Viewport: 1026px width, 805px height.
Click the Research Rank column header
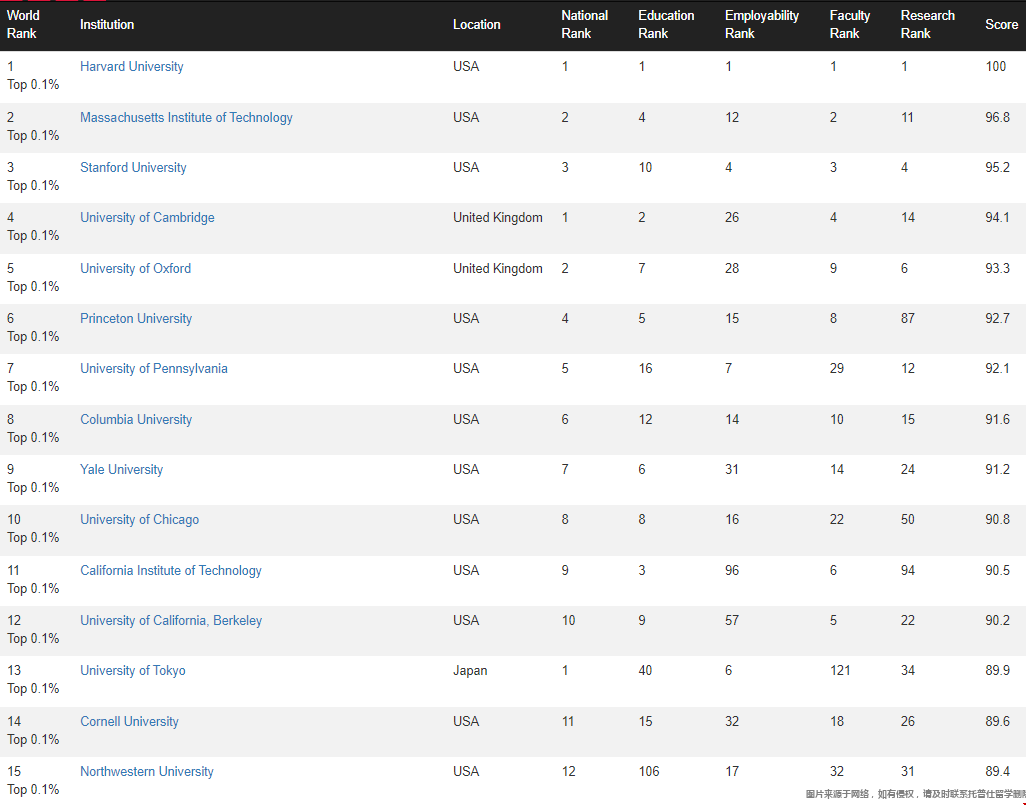click(927, 25)
